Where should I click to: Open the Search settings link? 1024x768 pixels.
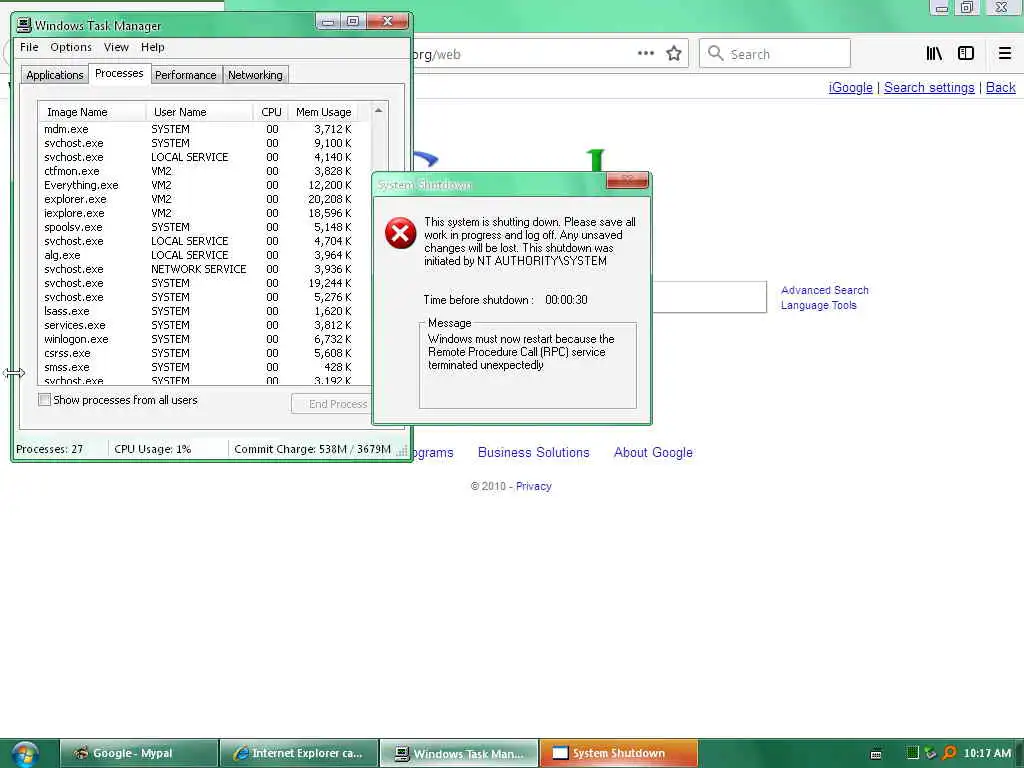[929, 88]
